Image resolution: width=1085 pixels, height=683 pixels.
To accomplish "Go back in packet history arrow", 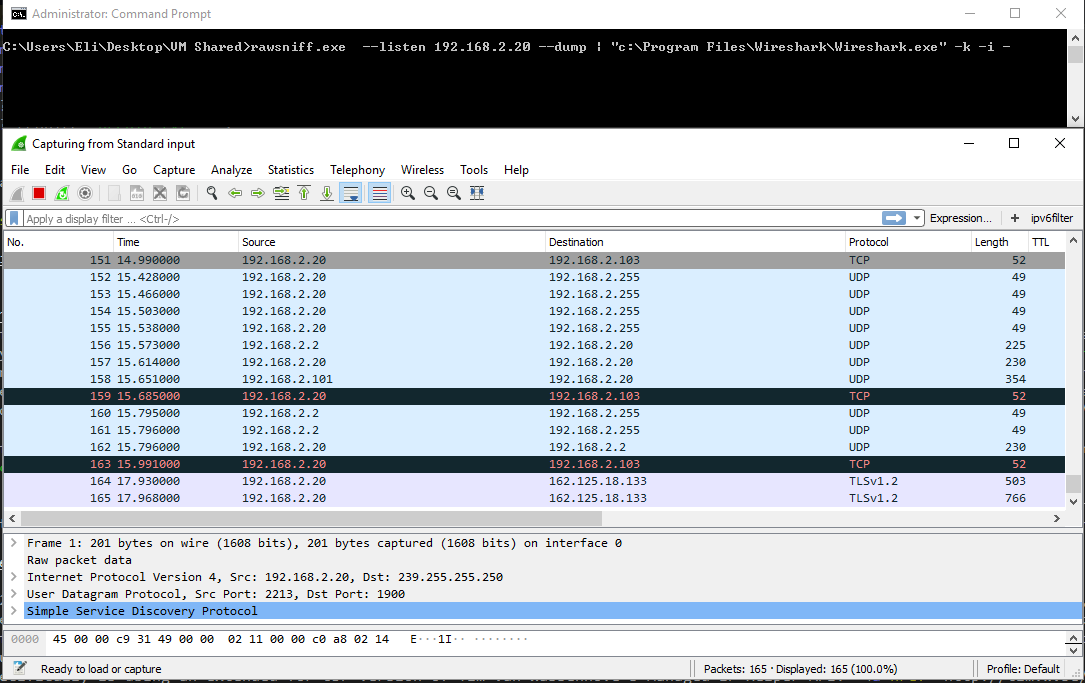I will [x=235, y=194].
